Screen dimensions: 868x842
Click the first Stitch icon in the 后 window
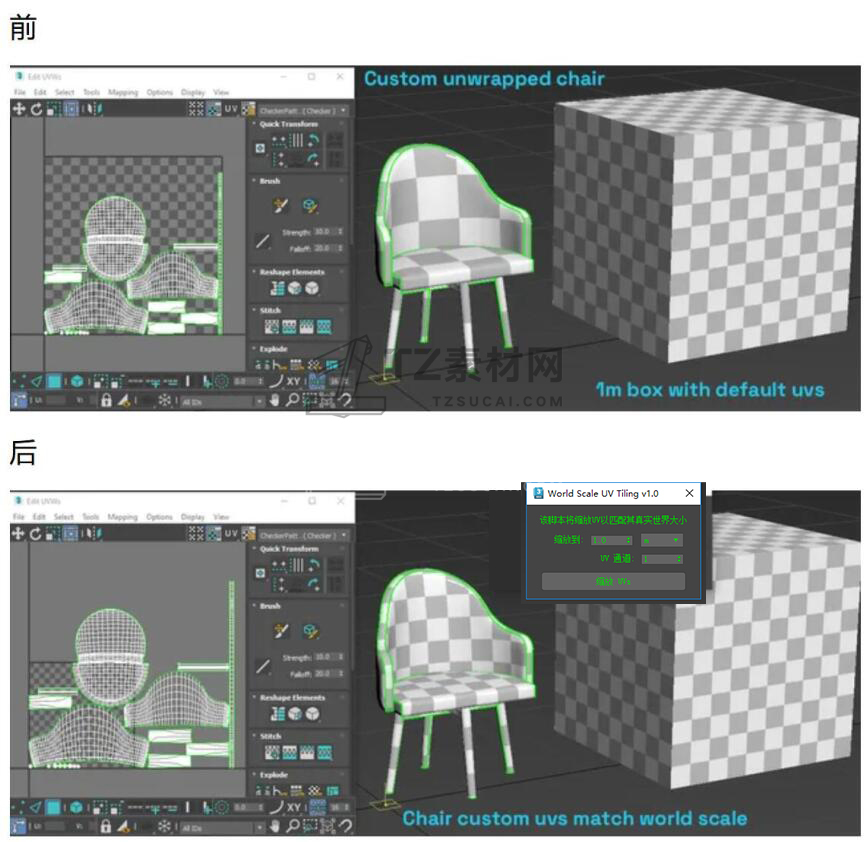coord(272,752)
